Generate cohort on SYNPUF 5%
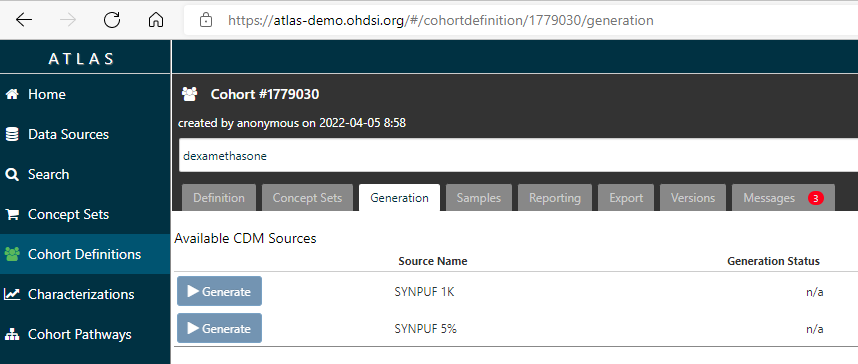This screenshot has height=364, width=858. coord(219,328)
